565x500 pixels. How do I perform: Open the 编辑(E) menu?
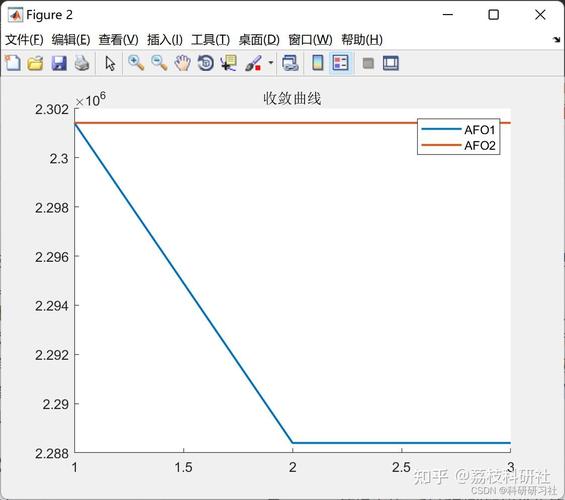71,40
